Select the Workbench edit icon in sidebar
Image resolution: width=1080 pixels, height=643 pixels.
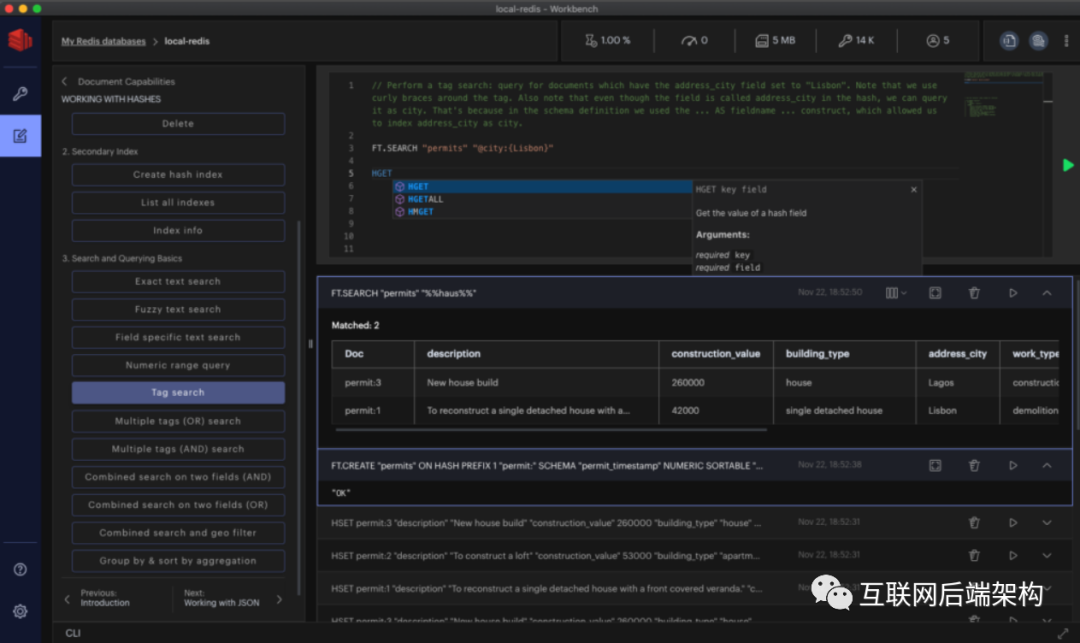pyautogui.click(x=20, y=136)
